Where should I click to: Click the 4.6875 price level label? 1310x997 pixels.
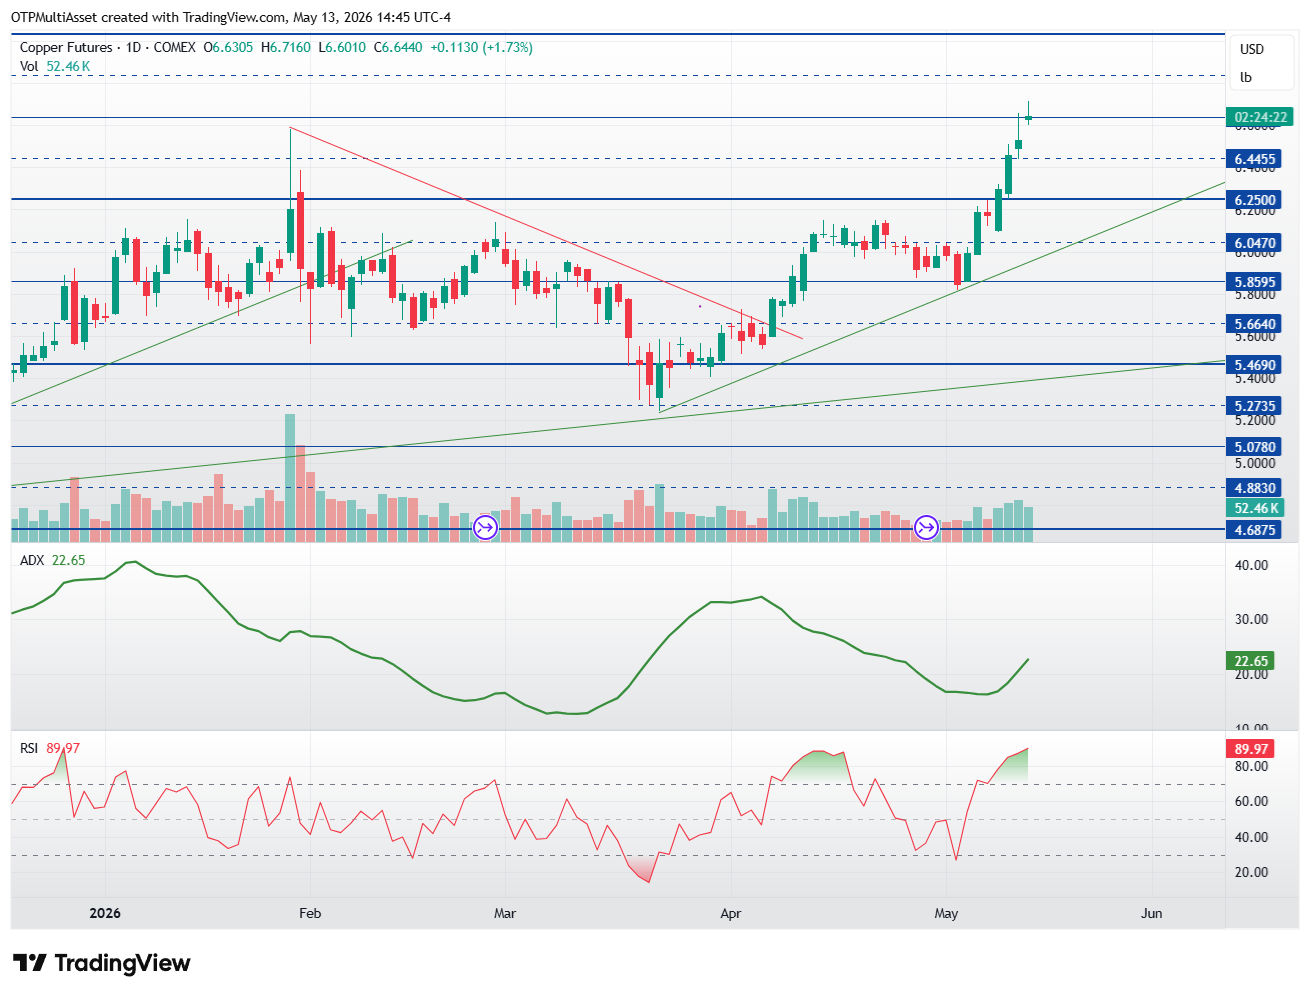(1254, 530)
